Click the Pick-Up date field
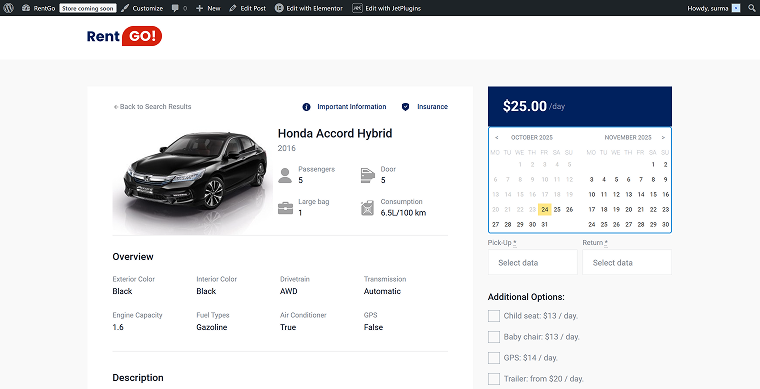Screen dimensions: 760x389 coord(533,262)
